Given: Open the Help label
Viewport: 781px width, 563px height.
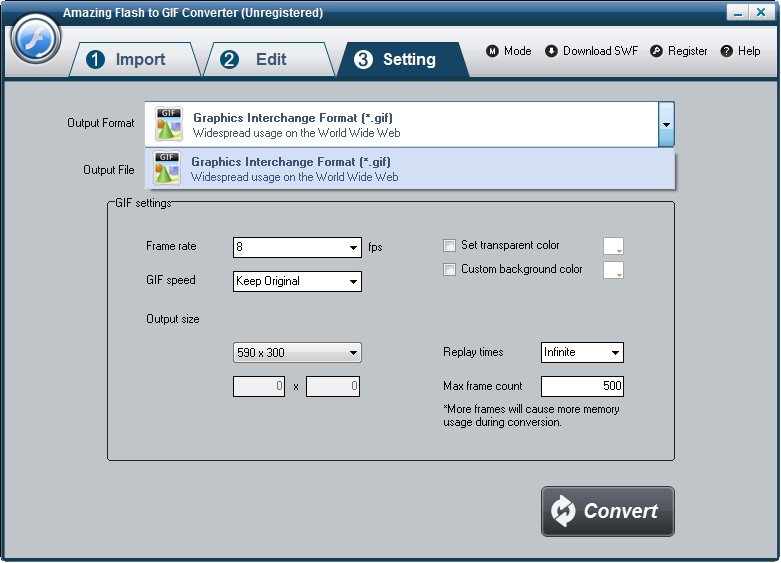Looking at the screenshot, I should (749, 51).
